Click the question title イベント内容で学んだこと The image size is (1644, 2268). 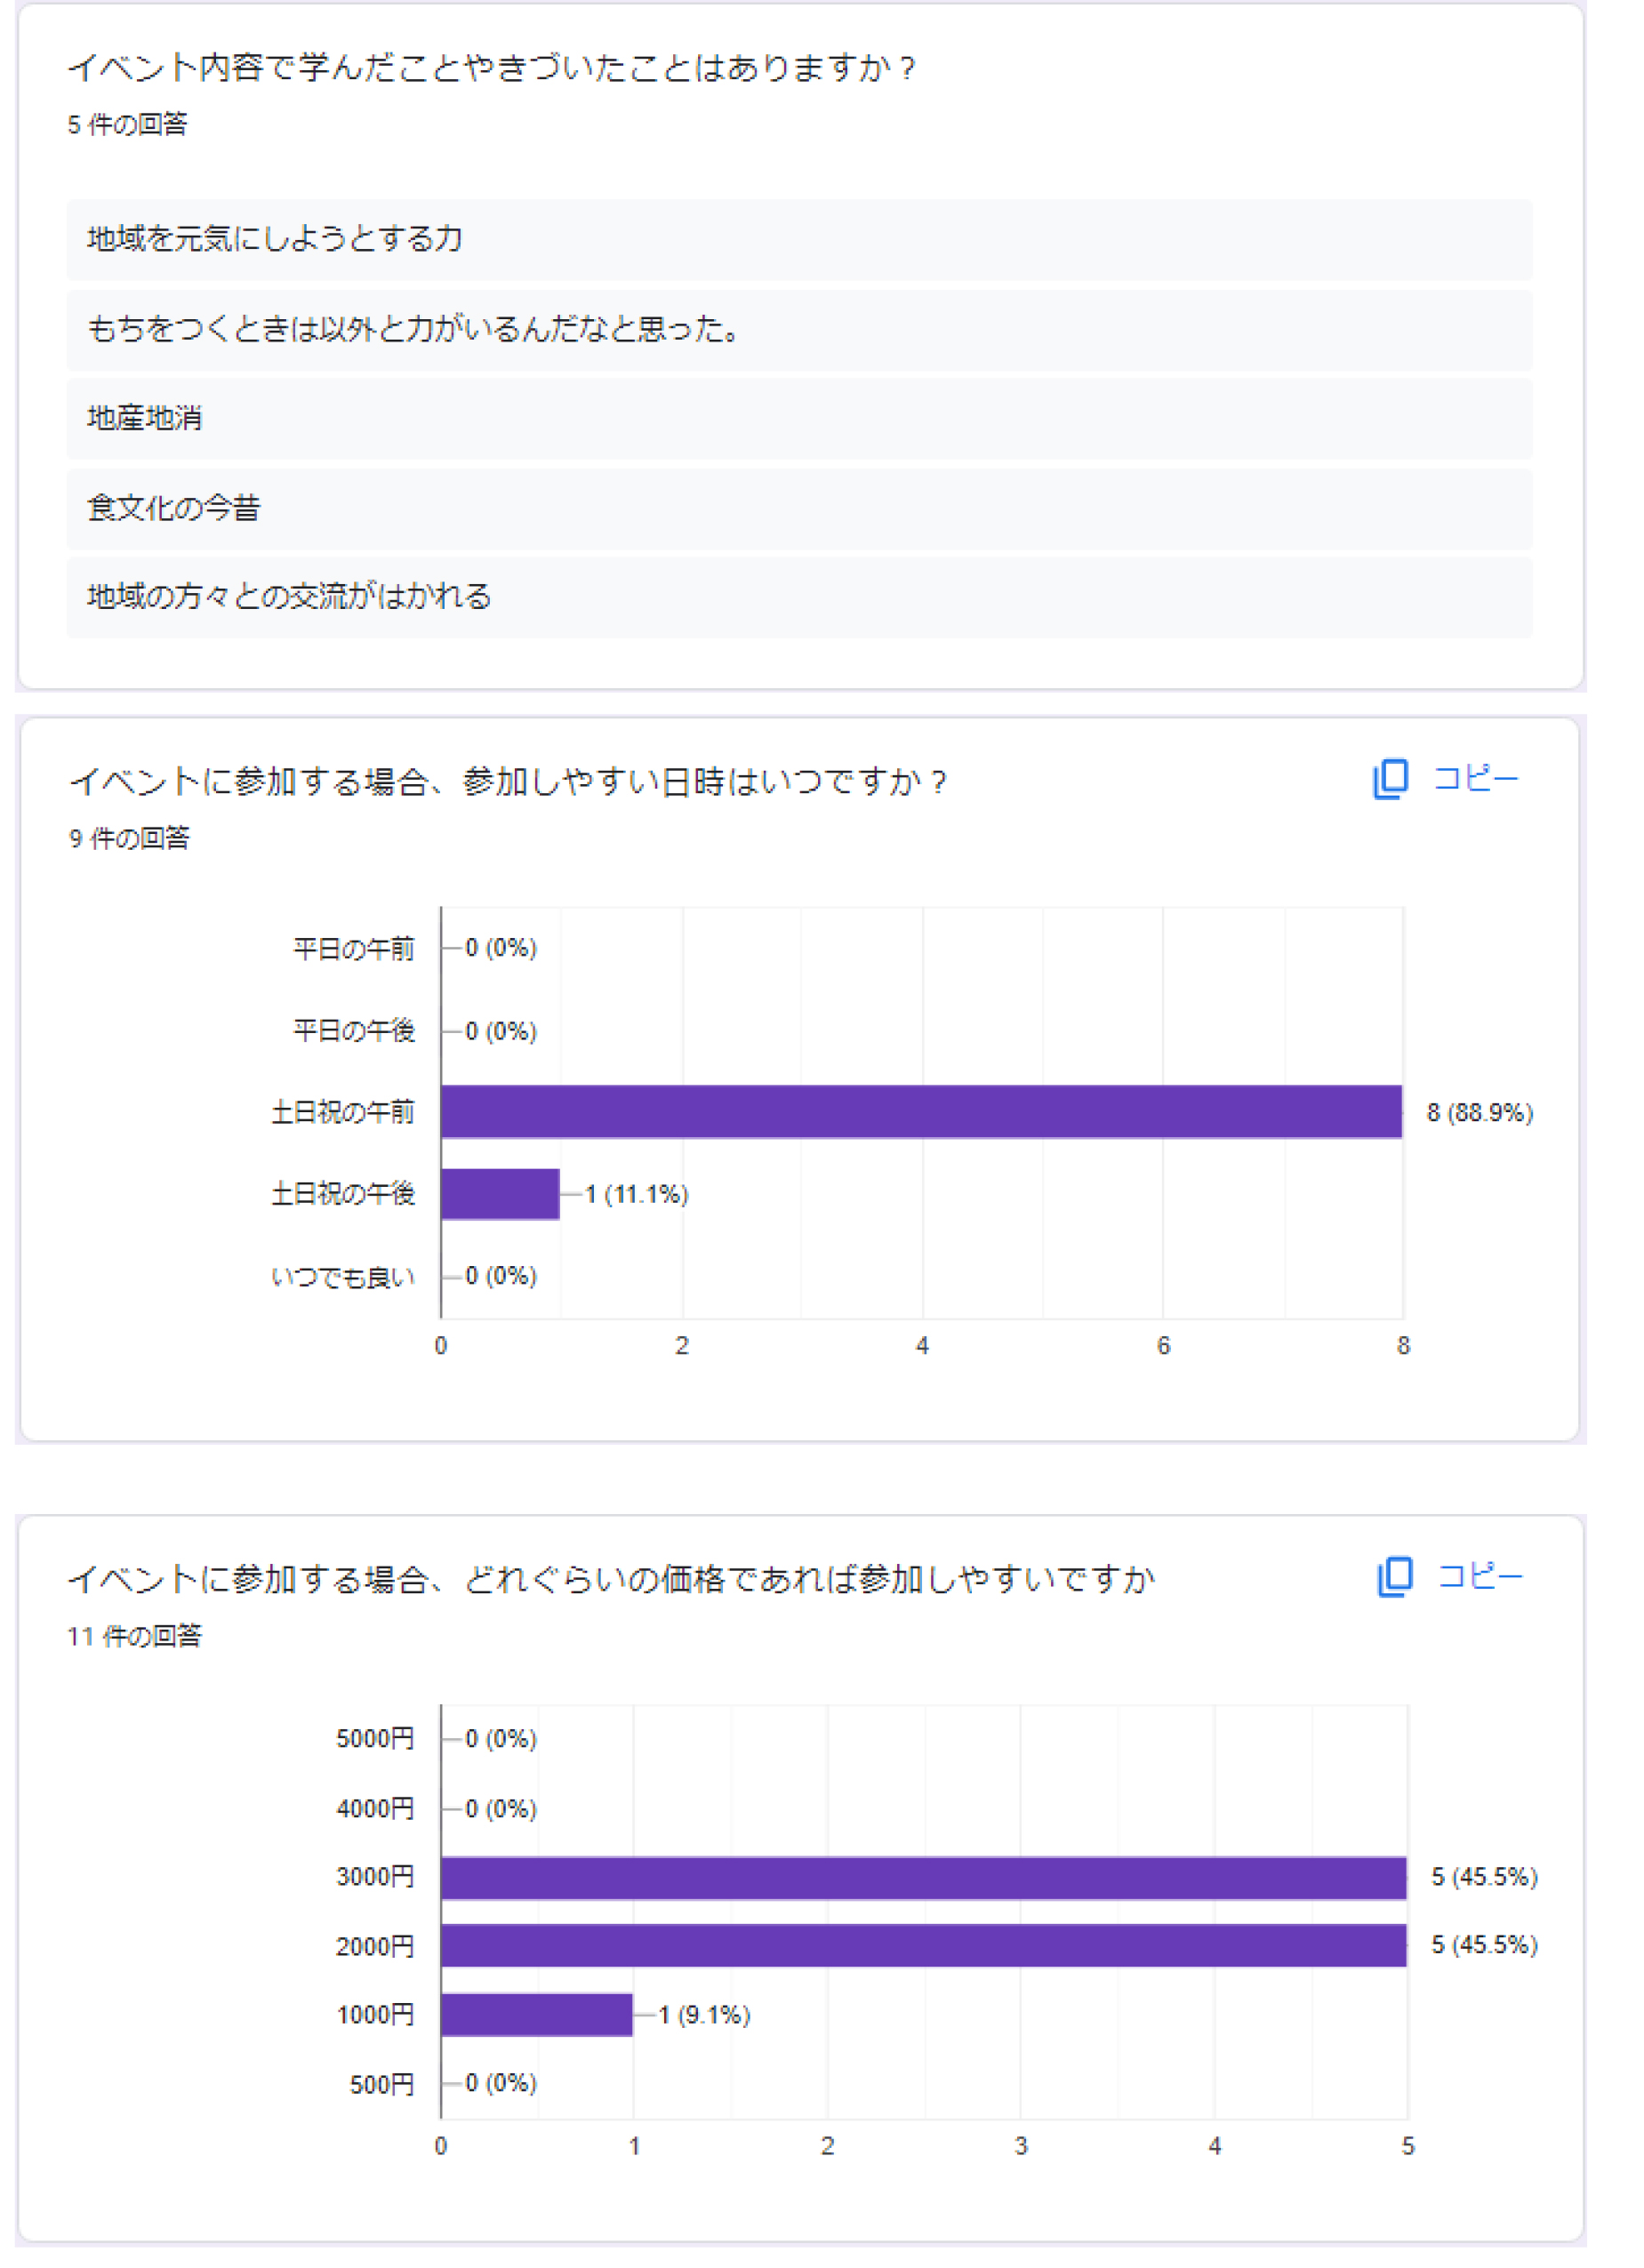pyautogui.click(x=491, y=67)
